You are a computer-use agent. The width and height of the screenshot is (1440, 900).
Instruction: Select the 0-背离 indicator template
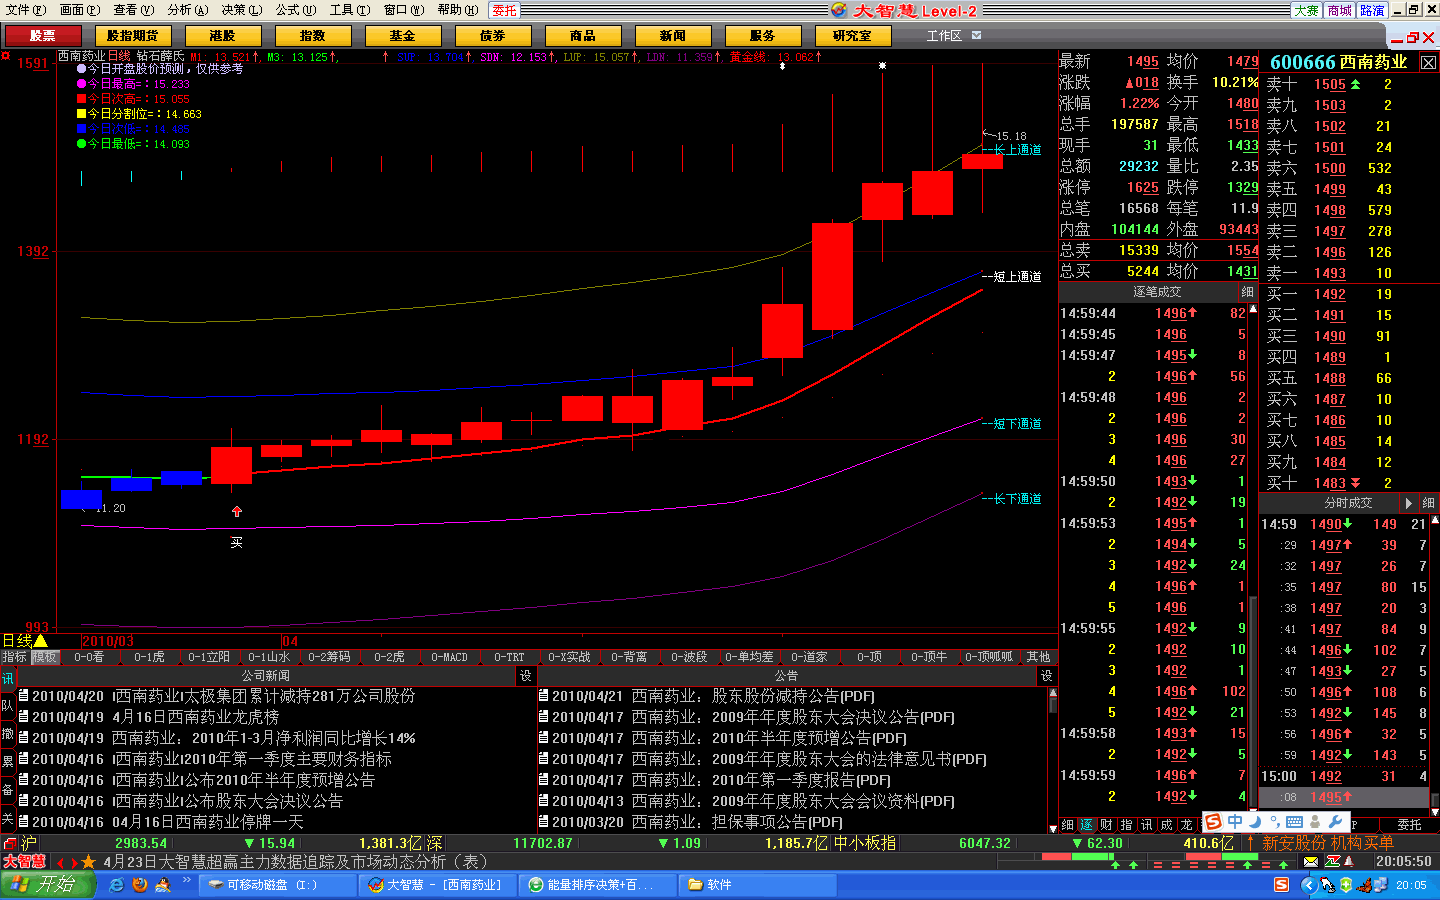point(629,657)
